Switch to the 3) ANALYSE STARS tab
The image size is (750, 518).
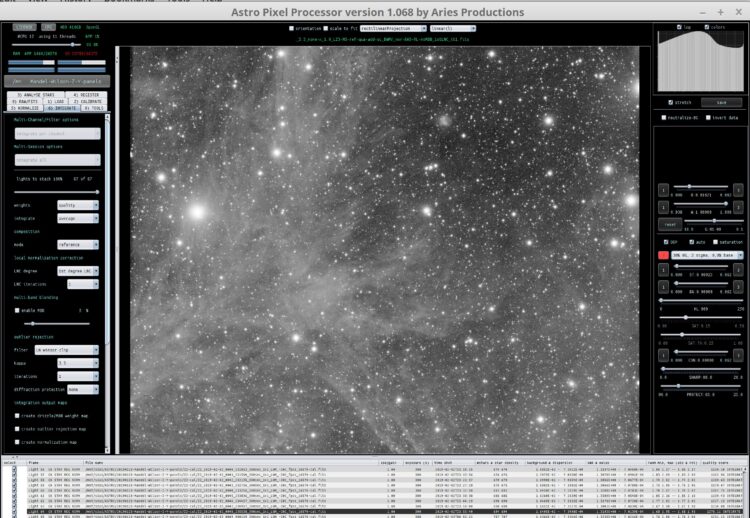[36, 95]
